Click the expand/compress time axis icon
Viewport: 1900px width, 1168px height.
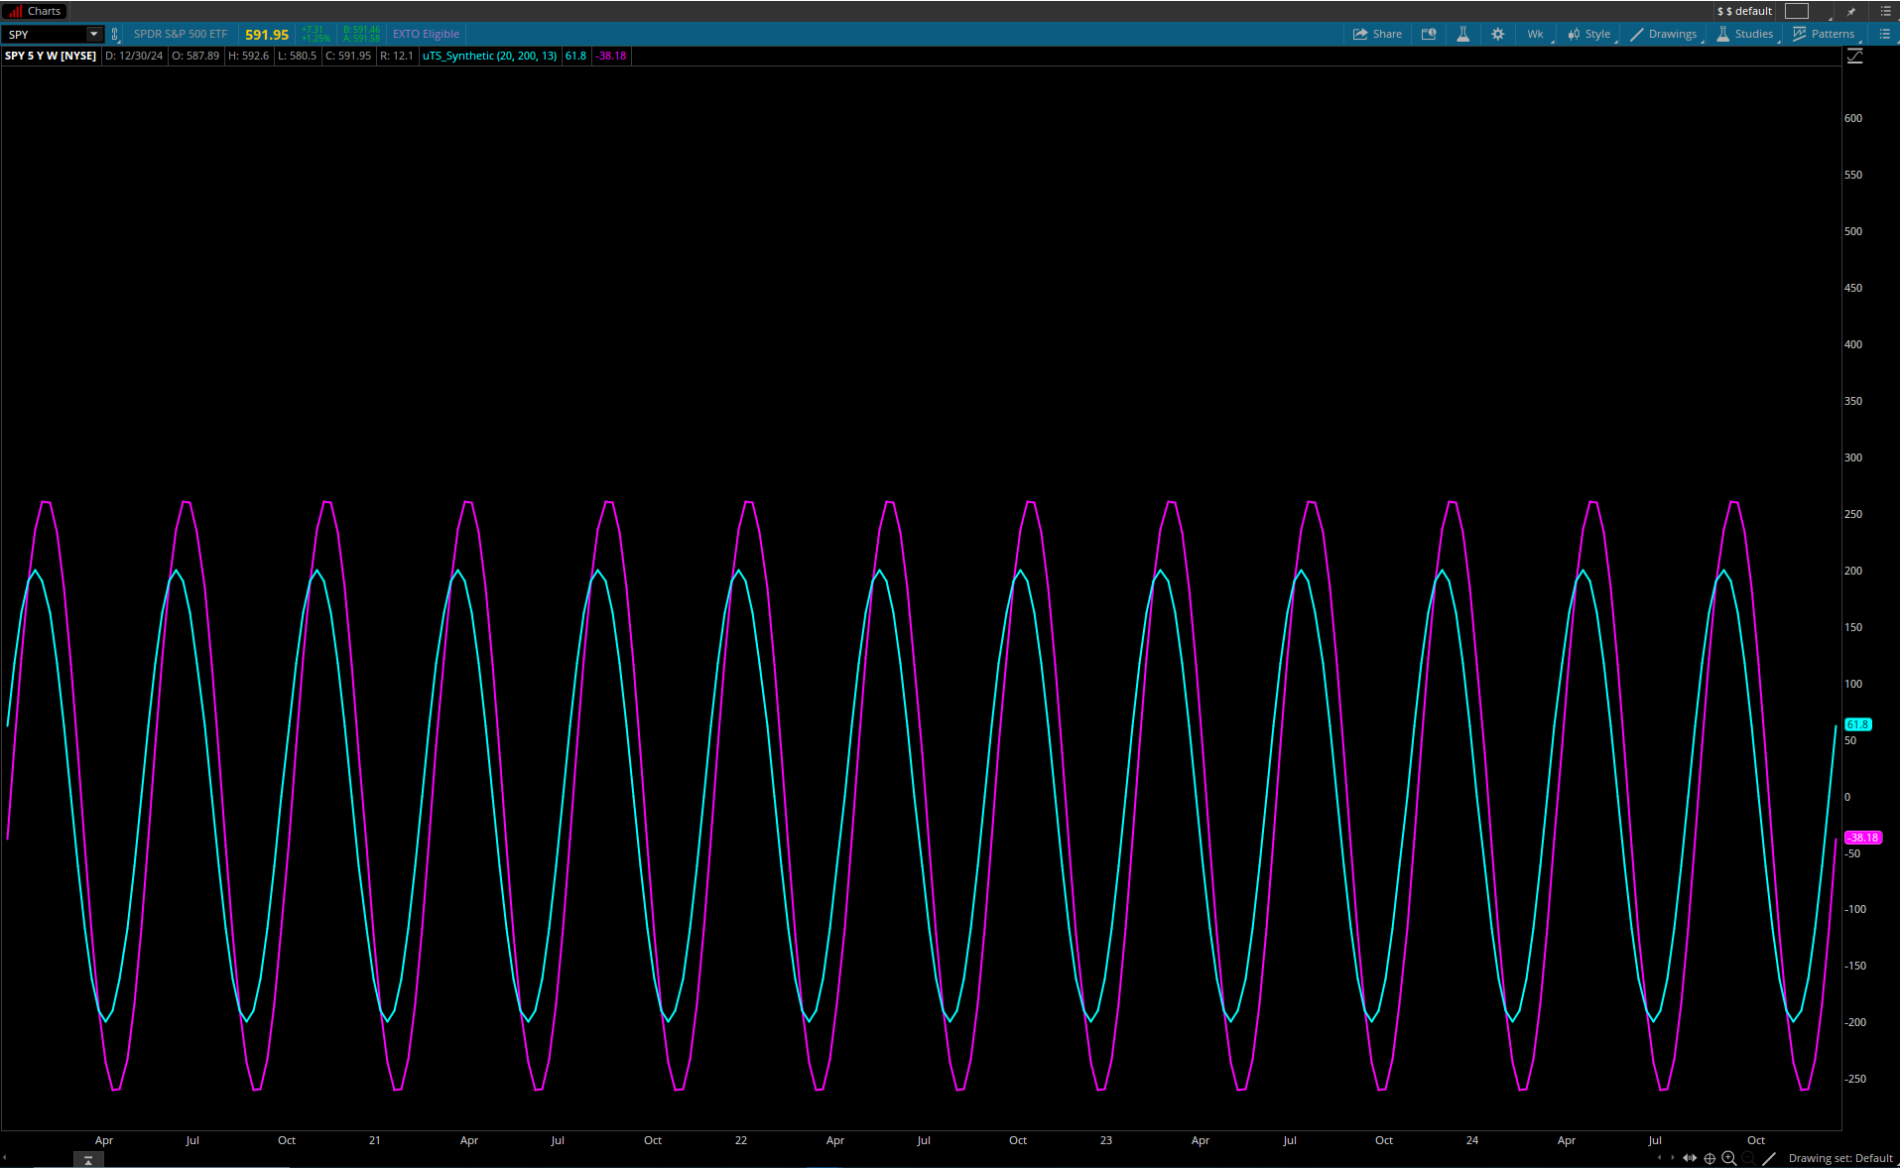pos(1690,1158)
